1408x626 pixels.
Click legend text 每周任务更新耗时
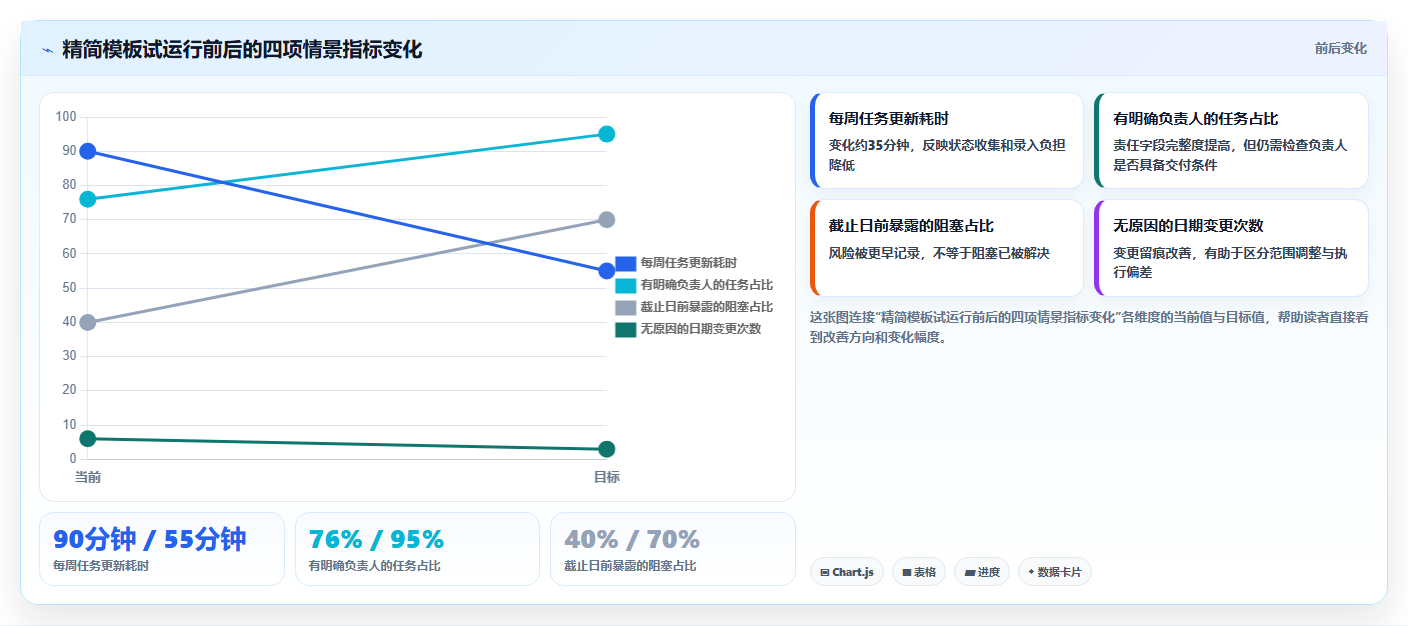(689, 263)
